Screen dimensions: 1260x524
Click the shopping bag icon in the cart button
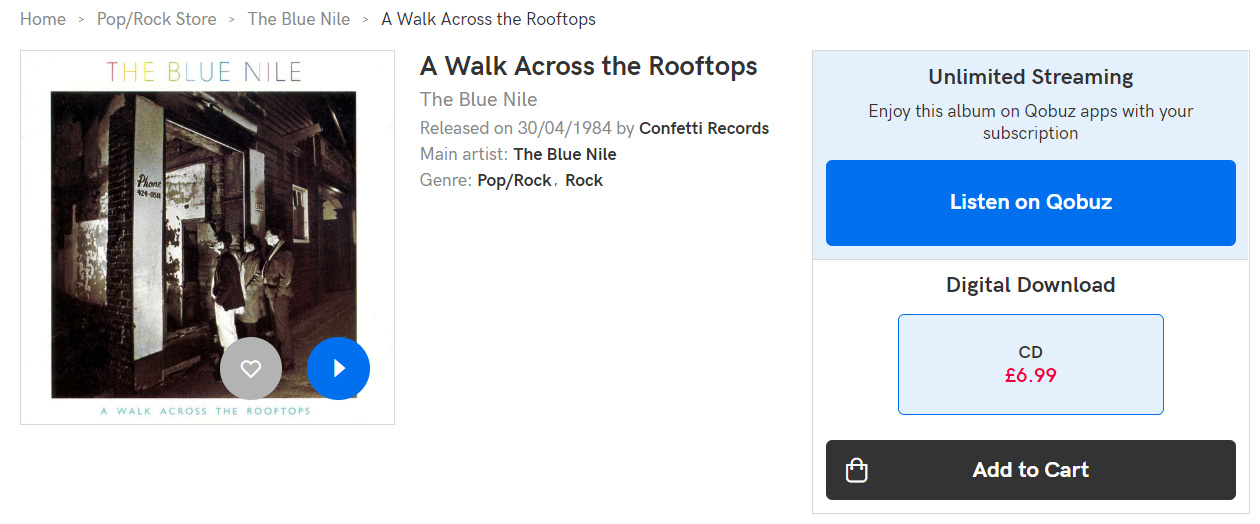pyautogui.click(x=856, y=470)
